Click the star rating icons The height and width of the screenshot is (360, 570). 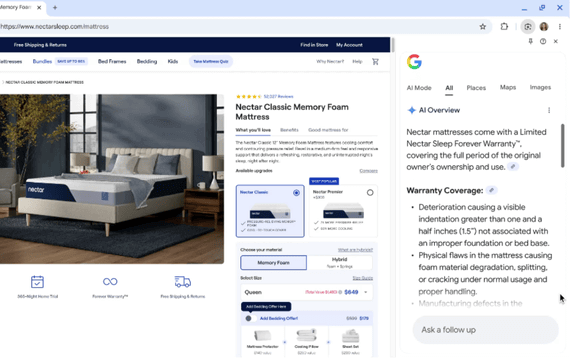249,97
